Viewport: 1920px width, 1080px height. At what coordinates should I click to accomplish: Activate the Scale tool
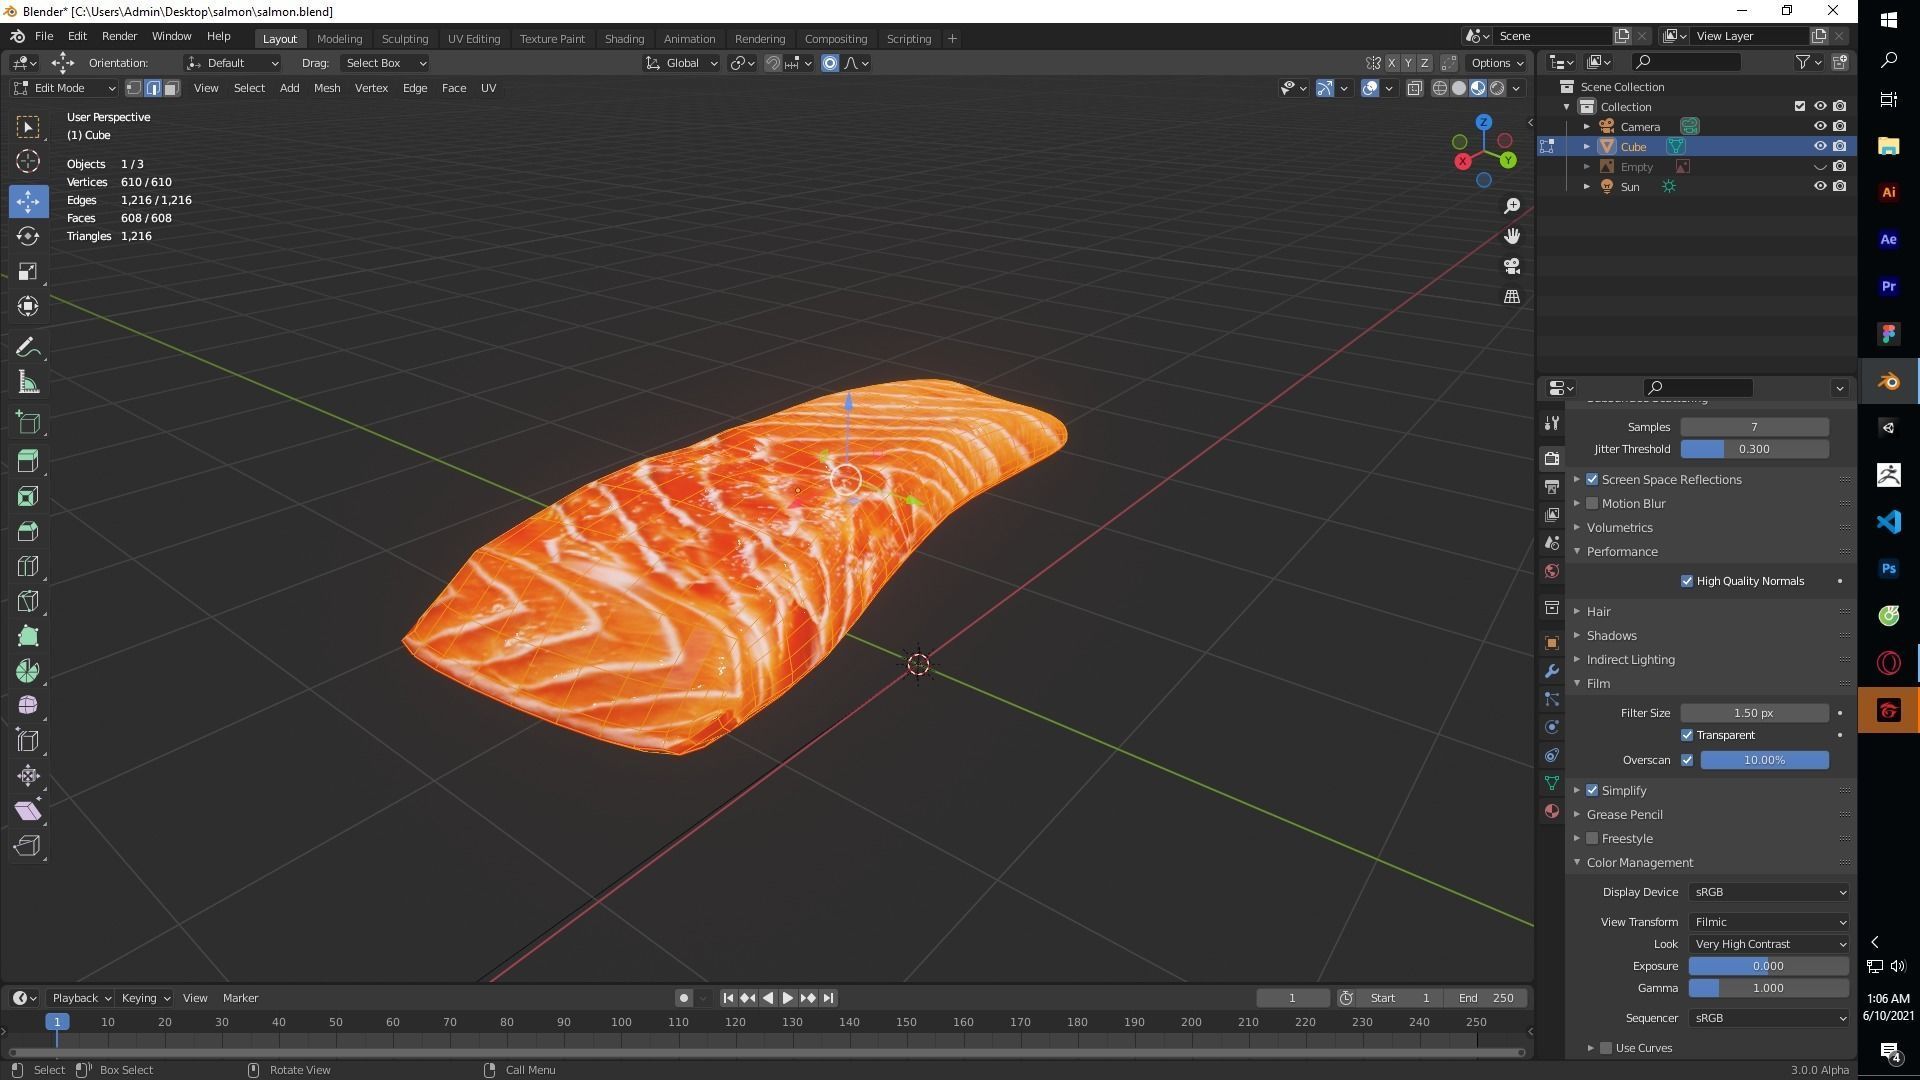tap(28, 271)
